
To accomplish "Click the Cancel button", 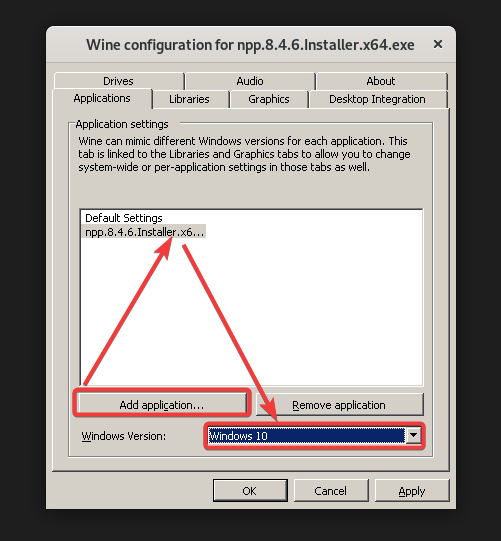I will tap(331, 491).
